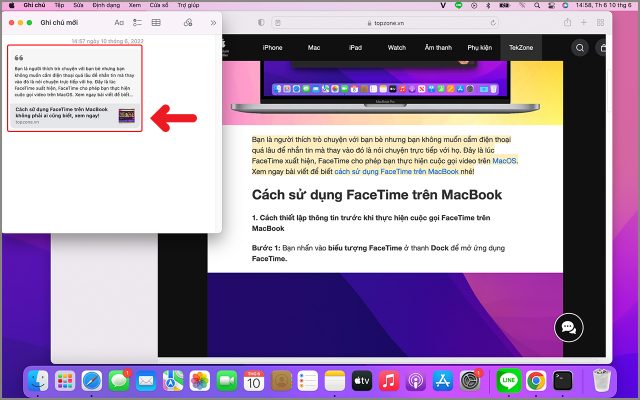
Task: Expand the hidden toolbar items chevron
Action: point(212,21)
